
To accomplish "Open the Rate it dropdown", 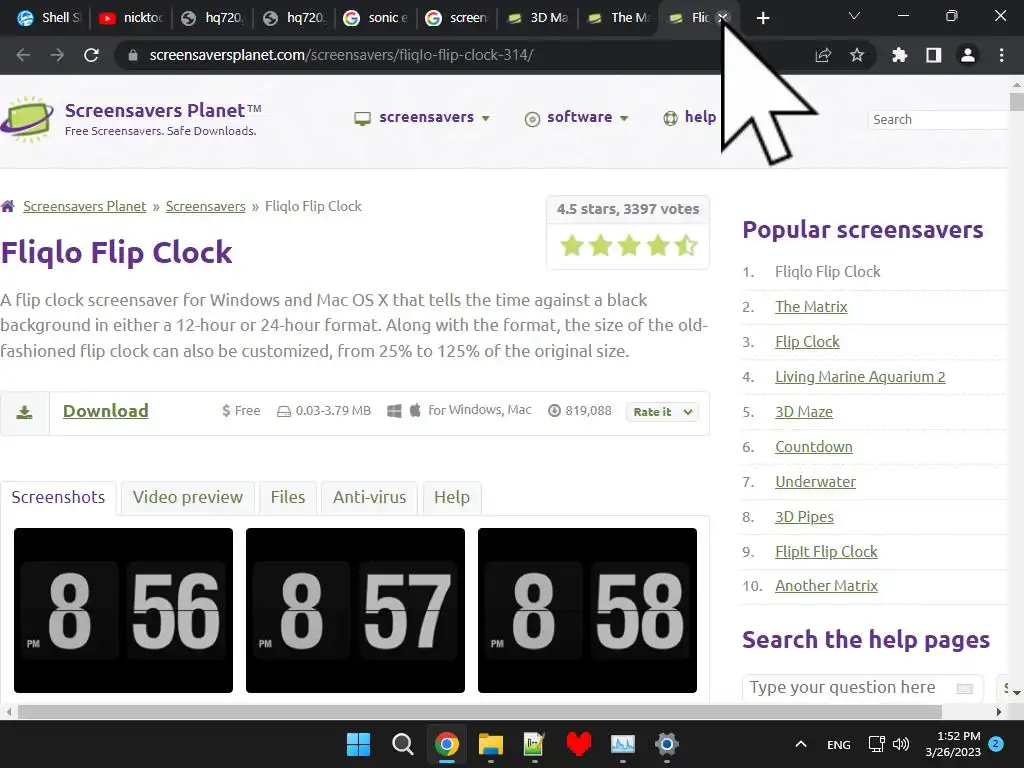I will 662,412.
